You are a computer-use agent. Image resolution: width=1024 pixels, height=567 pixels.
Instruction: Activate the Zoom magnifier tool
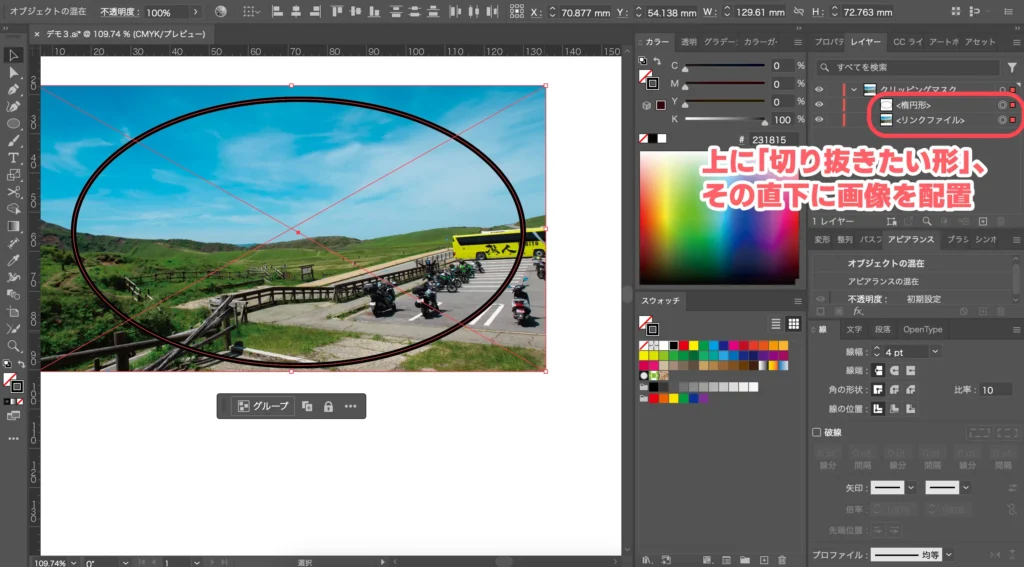tap(14, 345)
